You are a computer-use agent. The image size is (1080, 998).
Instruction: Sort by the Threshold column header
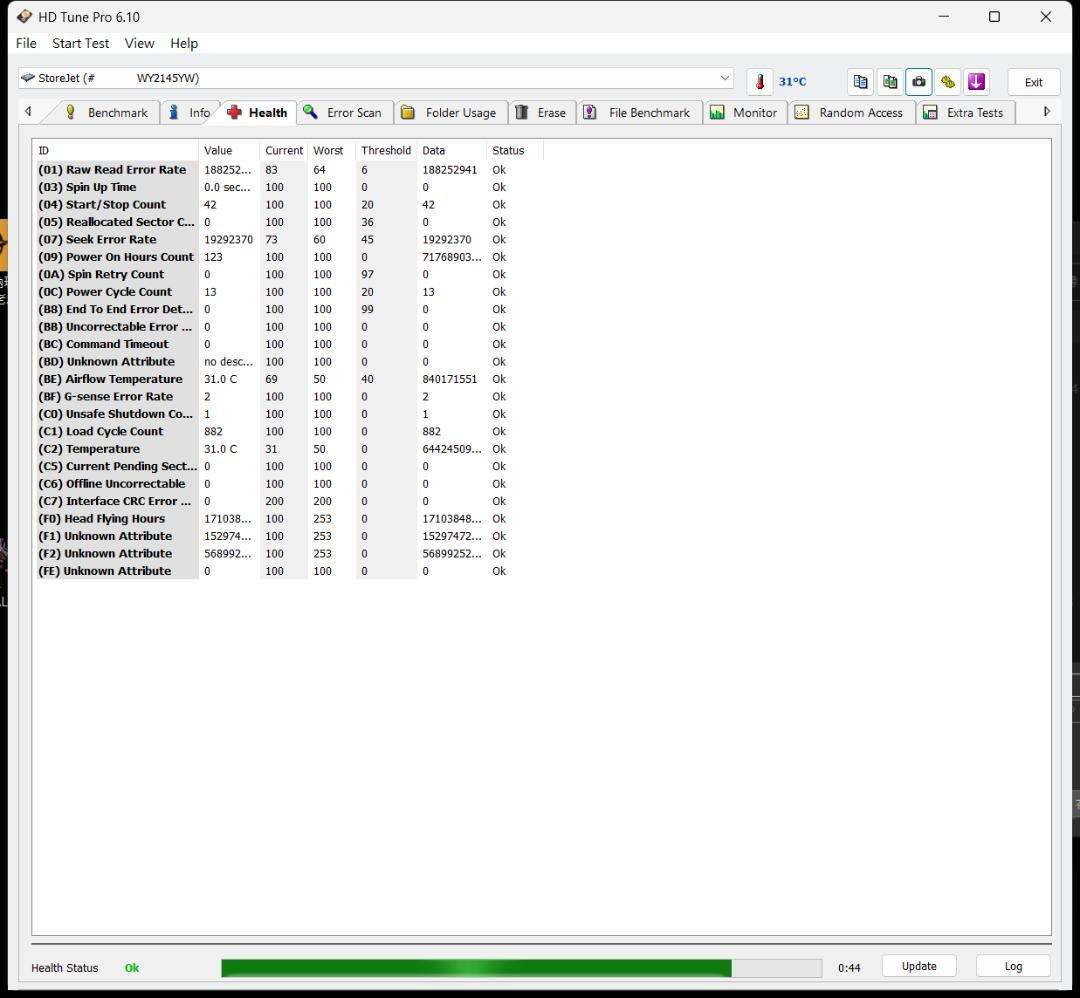(x=385, y=150)
